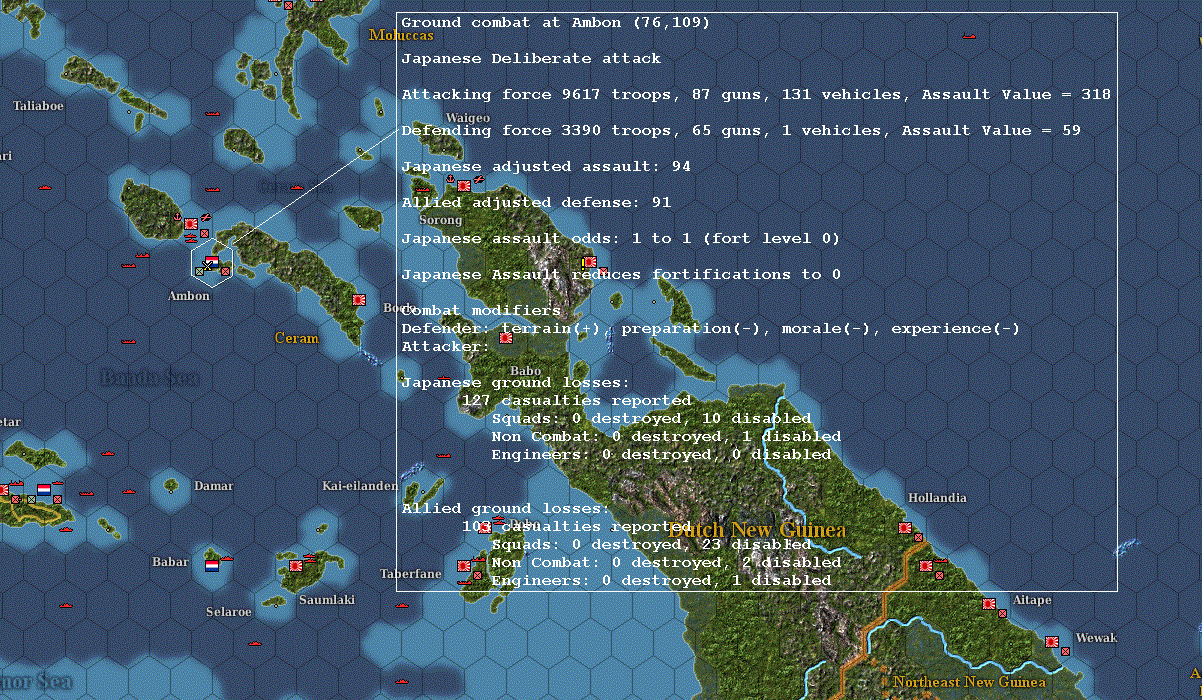Select the Japanese flag base at Babo
The image size is (1202, 700).
coord(506,339)
